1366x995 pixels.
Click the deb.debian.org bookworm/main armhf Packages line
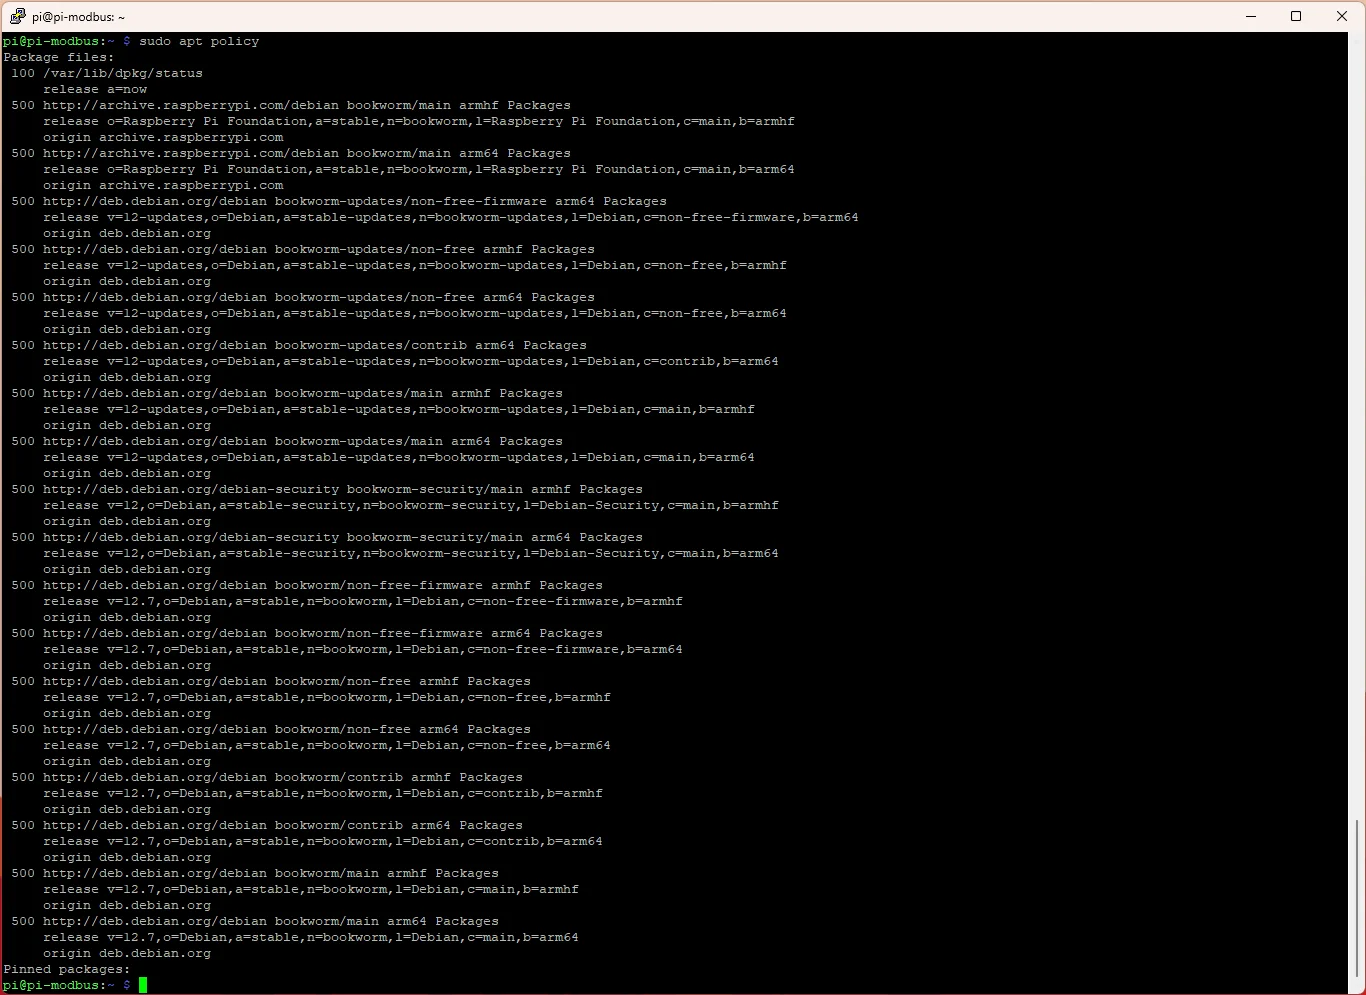[255, 873]
